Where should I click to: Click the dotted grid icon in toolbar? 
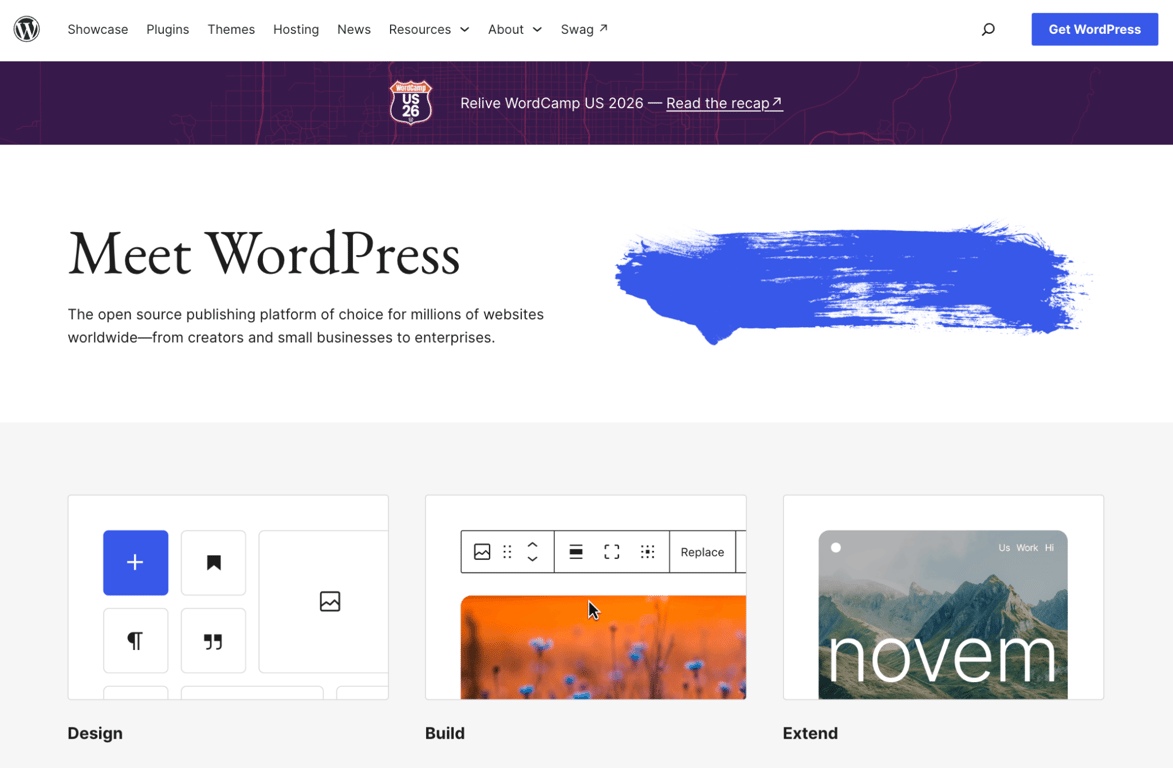[648, 552]
